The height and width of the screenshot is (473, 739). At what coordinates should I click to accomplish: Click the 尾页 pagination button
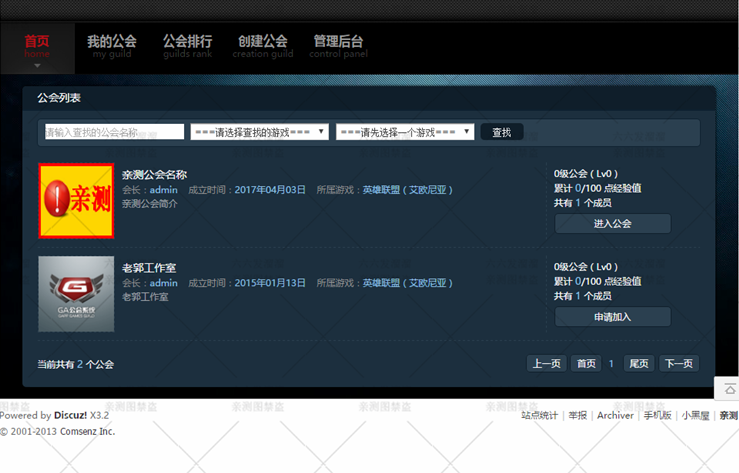click(639, 364)
